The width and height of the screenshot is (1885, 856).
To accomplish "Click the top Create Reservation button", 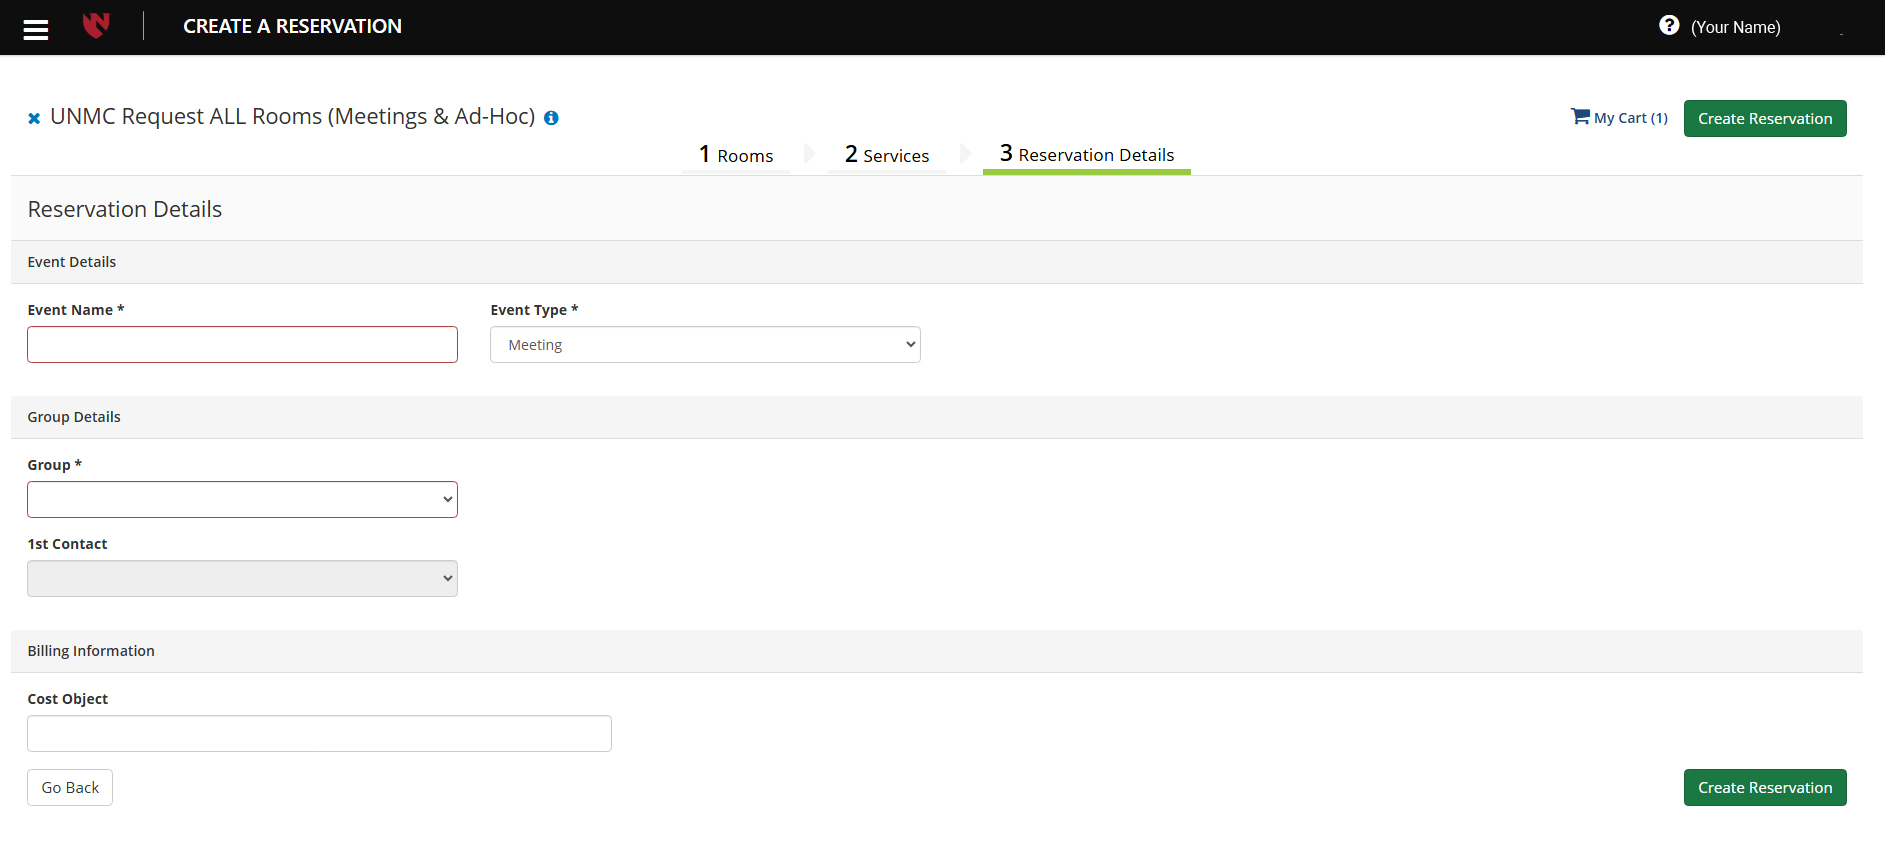I will [1764, 119].
